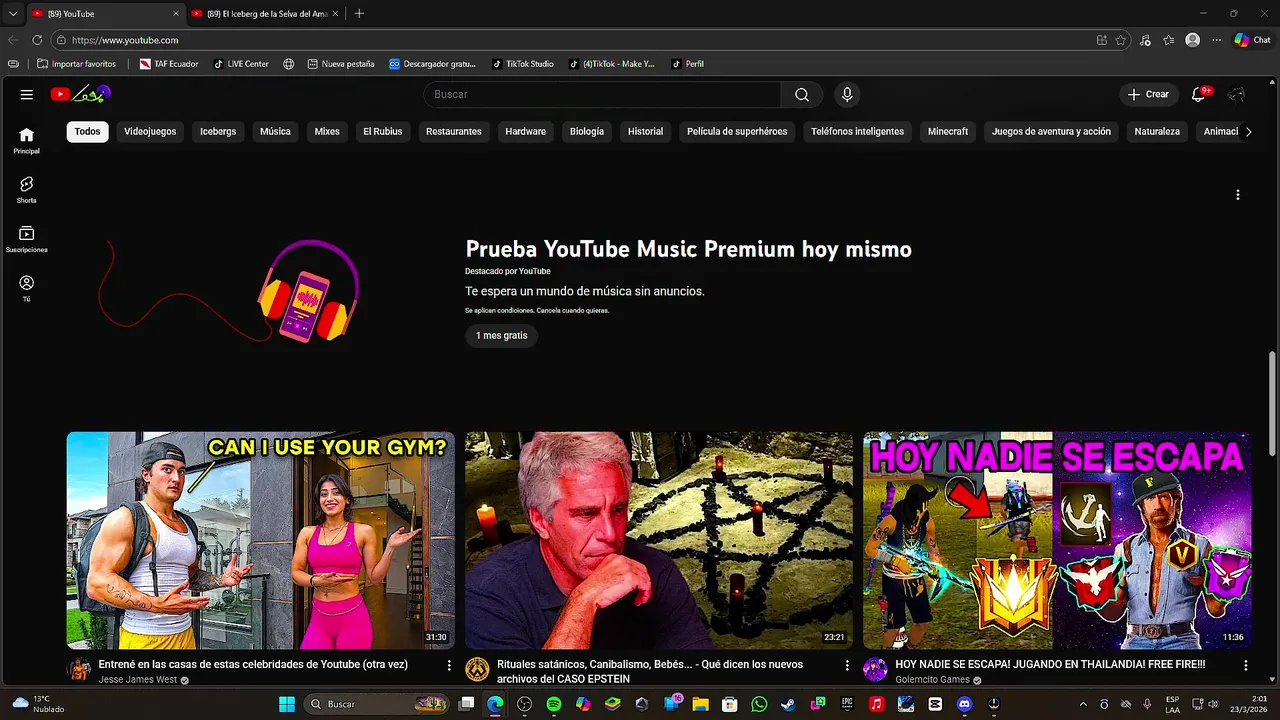The image size is (1280, 720).
Task: Go to Principal home in sidebar
Action: [x=27, y=141]
